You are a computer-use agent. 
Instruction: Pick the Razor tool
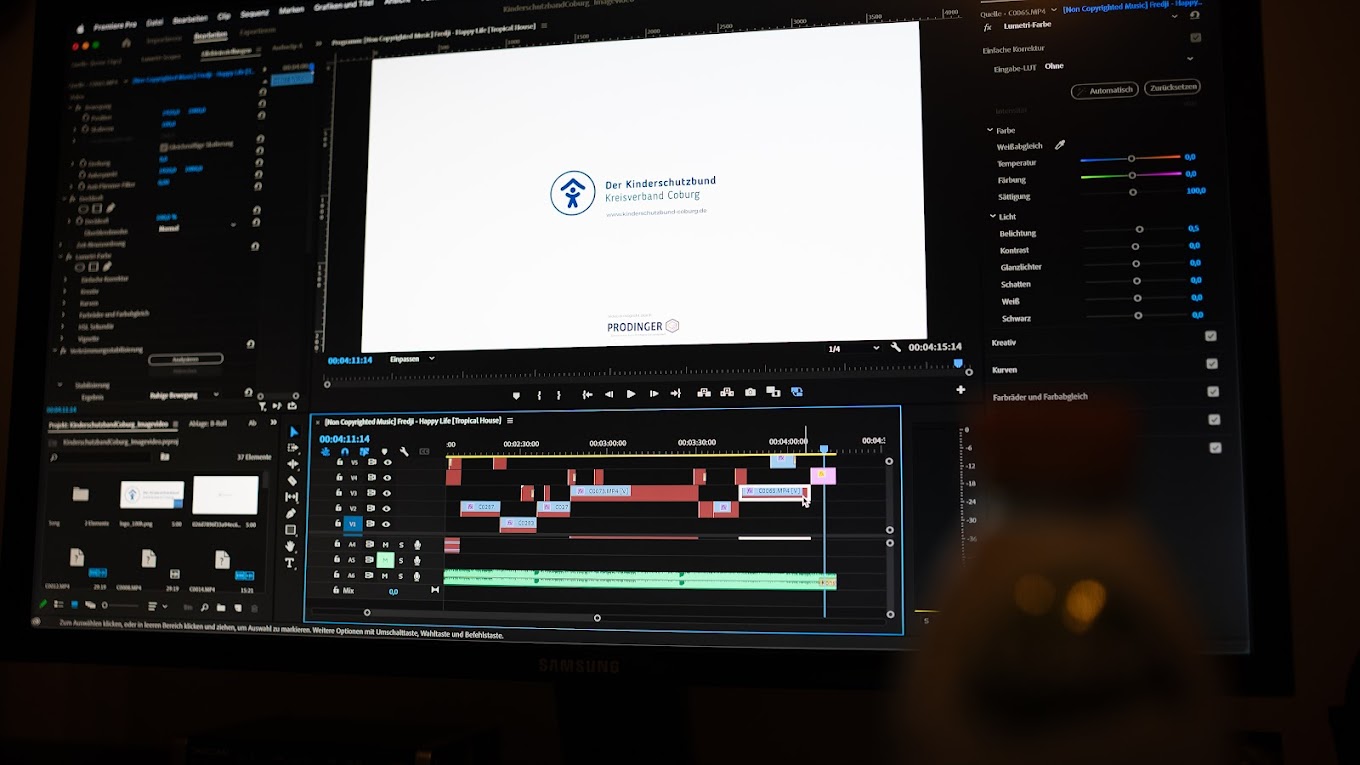(292, 481)
